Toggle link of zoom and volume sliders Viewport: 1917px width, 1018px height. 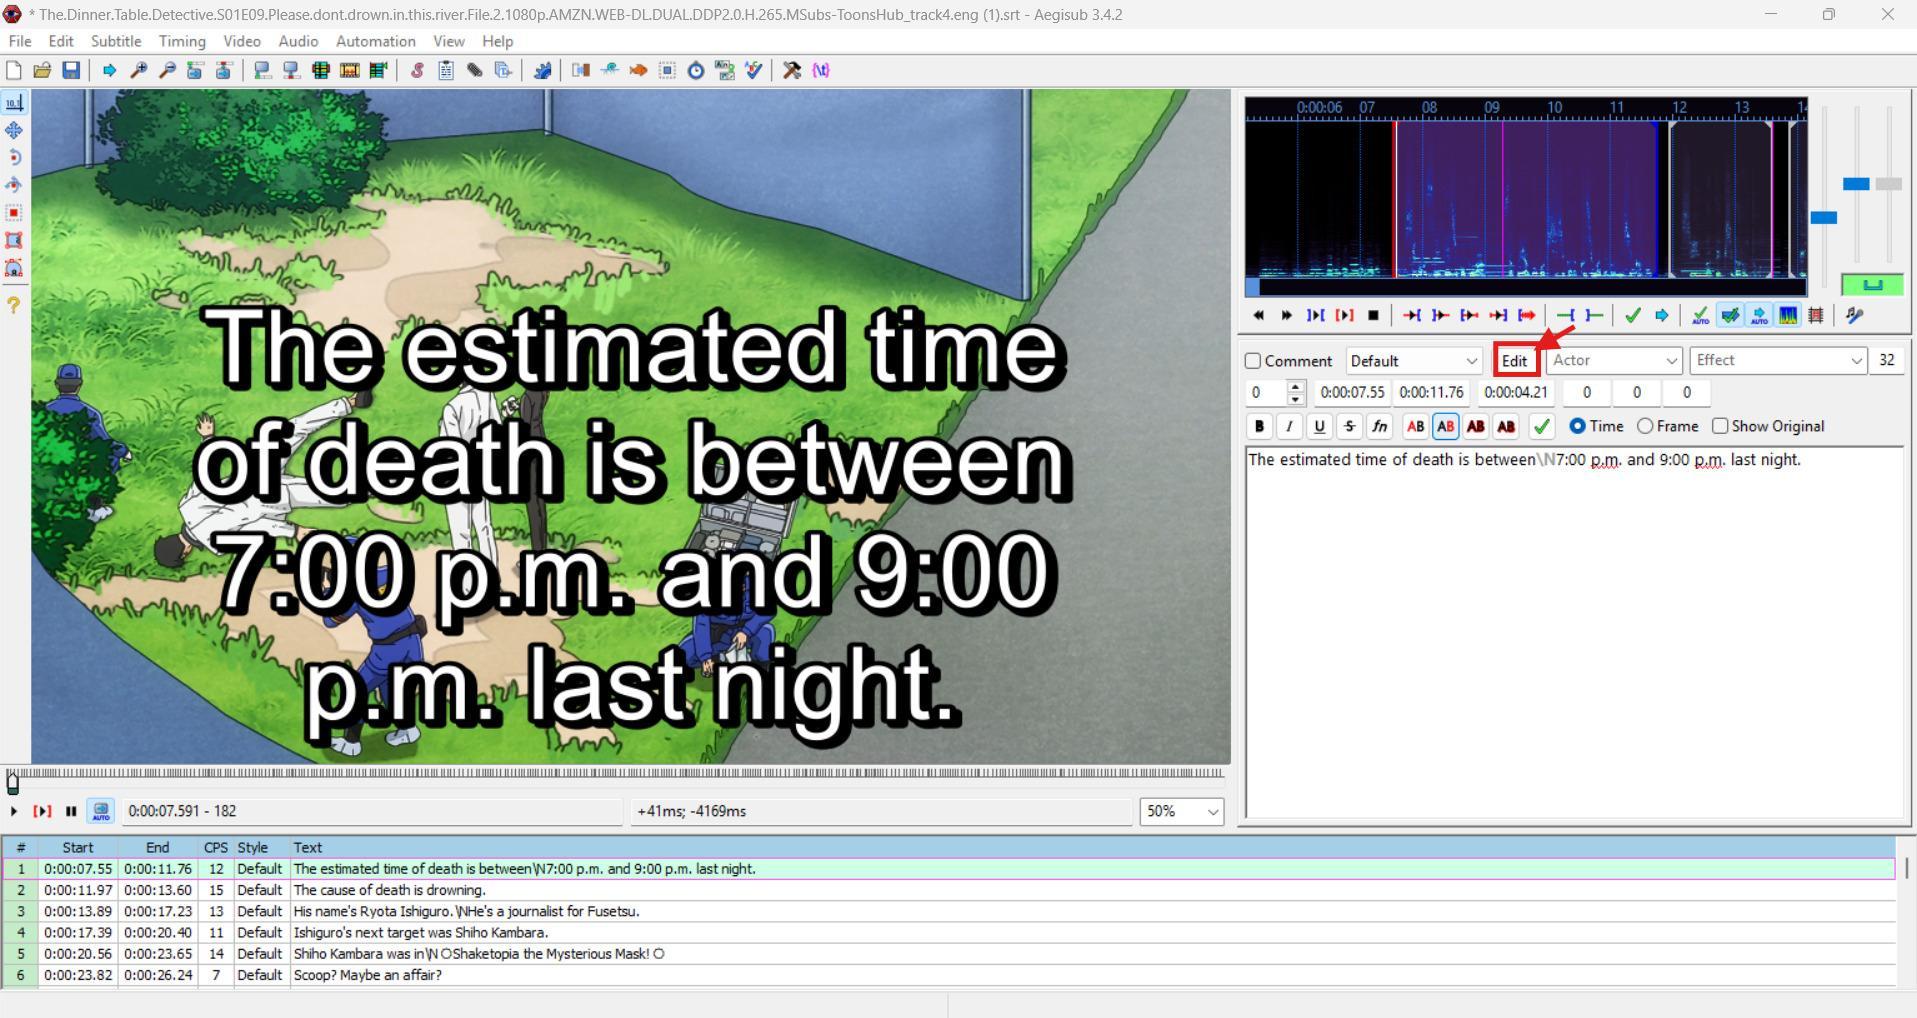coord(1872,285)
